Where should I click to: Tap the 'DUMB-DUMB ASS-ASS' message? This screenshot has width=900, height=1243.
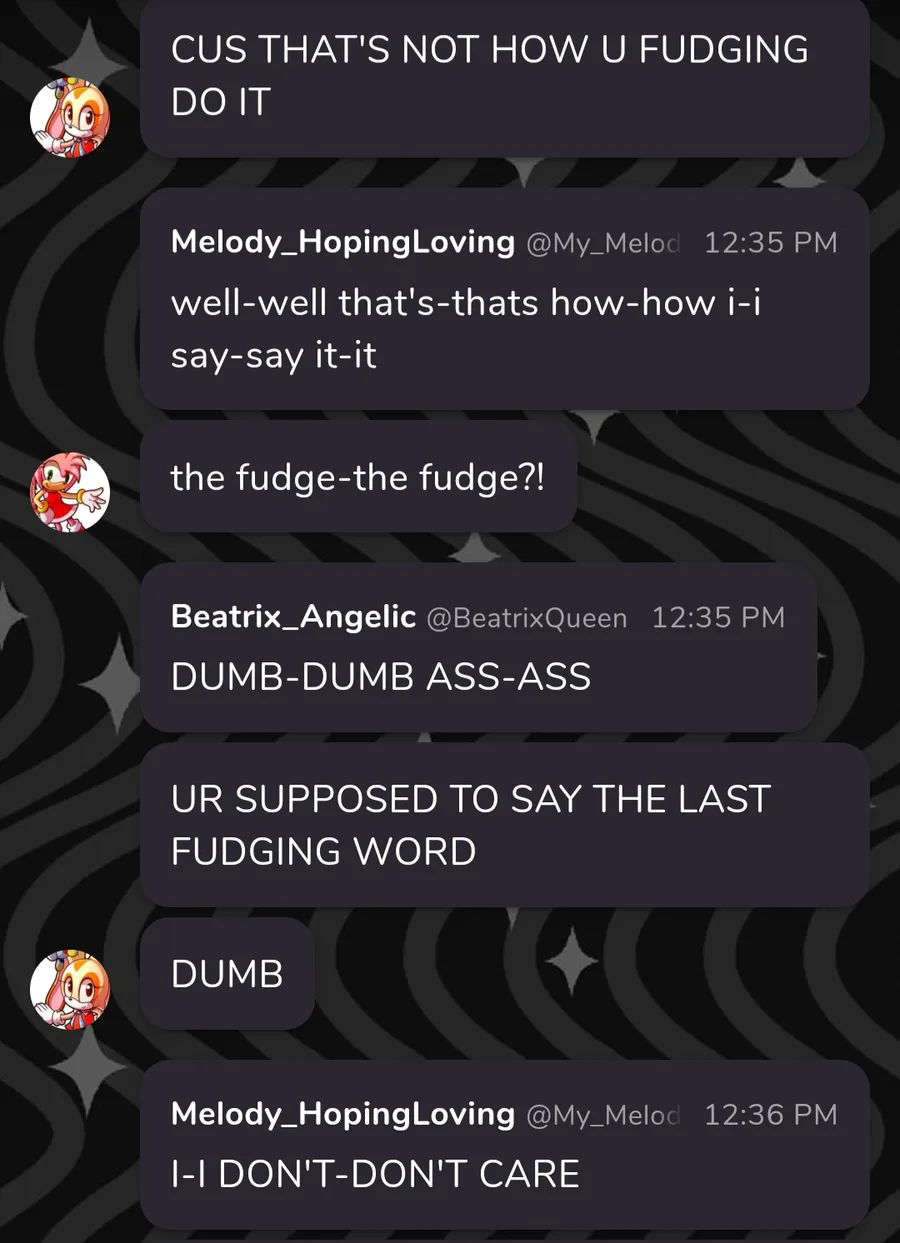click(x=478, y=648)
